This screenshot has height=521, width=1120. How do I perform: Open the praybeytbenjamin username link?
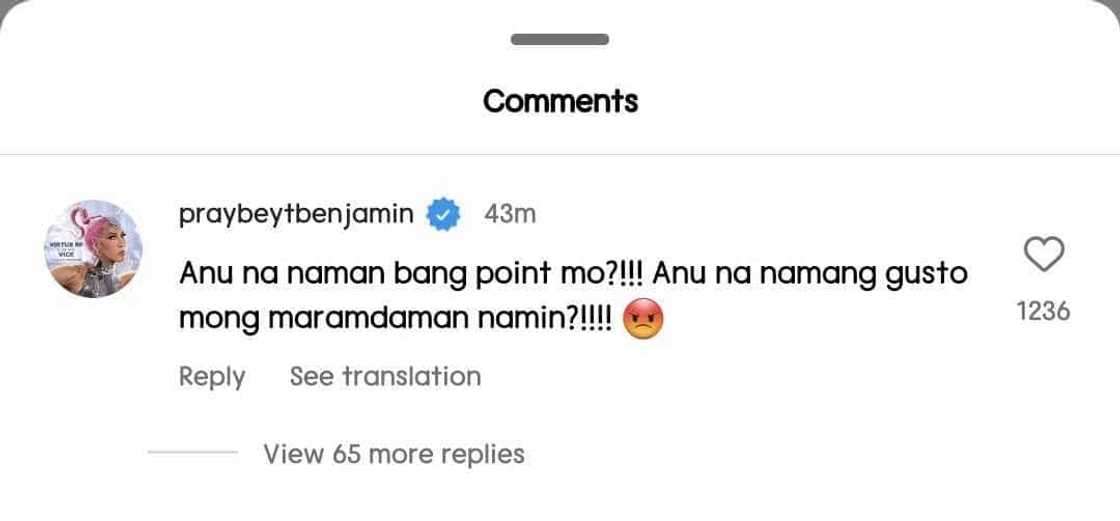point(296,214)
